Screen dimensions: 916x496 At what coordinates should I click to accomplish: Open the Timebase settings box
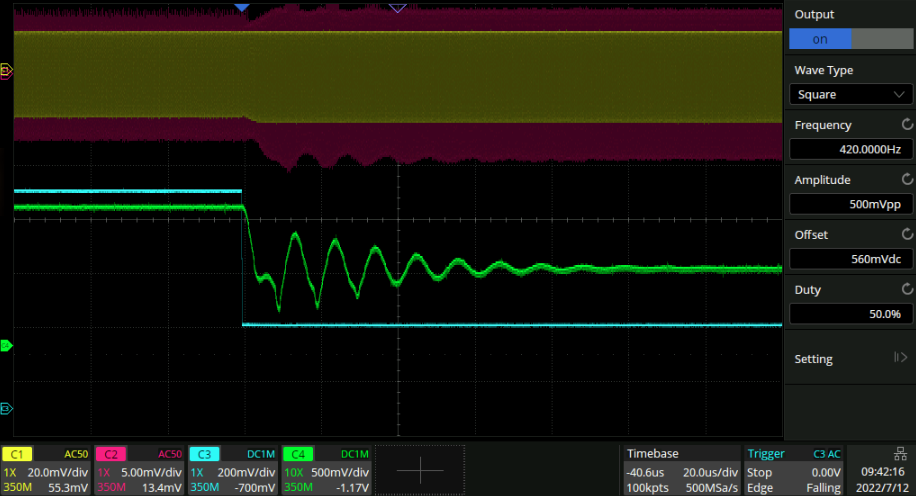coord(680,470)
